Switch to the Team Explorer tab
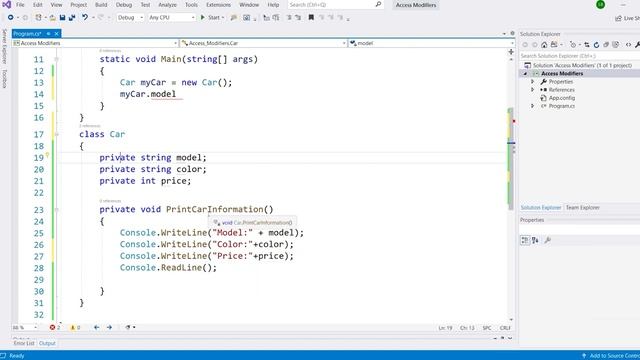Image resolution: width=640 pixels, height=360 pixels. (582, 207)
